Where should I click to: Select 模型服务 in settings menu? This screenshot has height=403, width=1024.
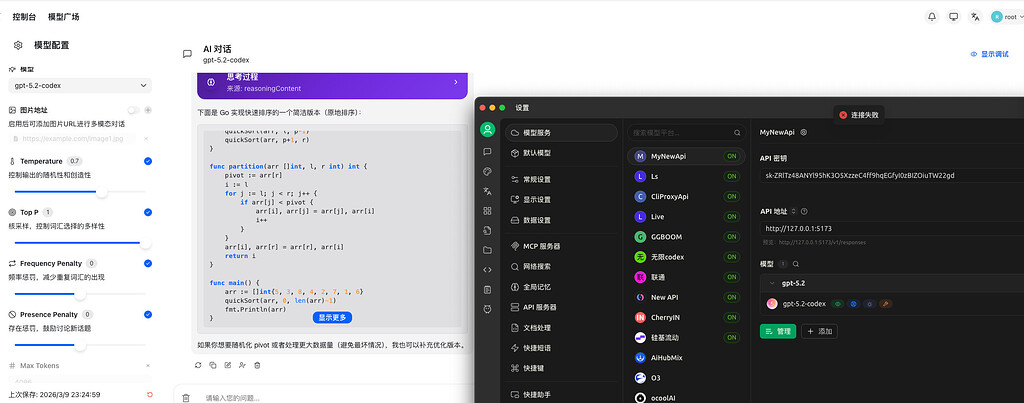click(561, 133)
